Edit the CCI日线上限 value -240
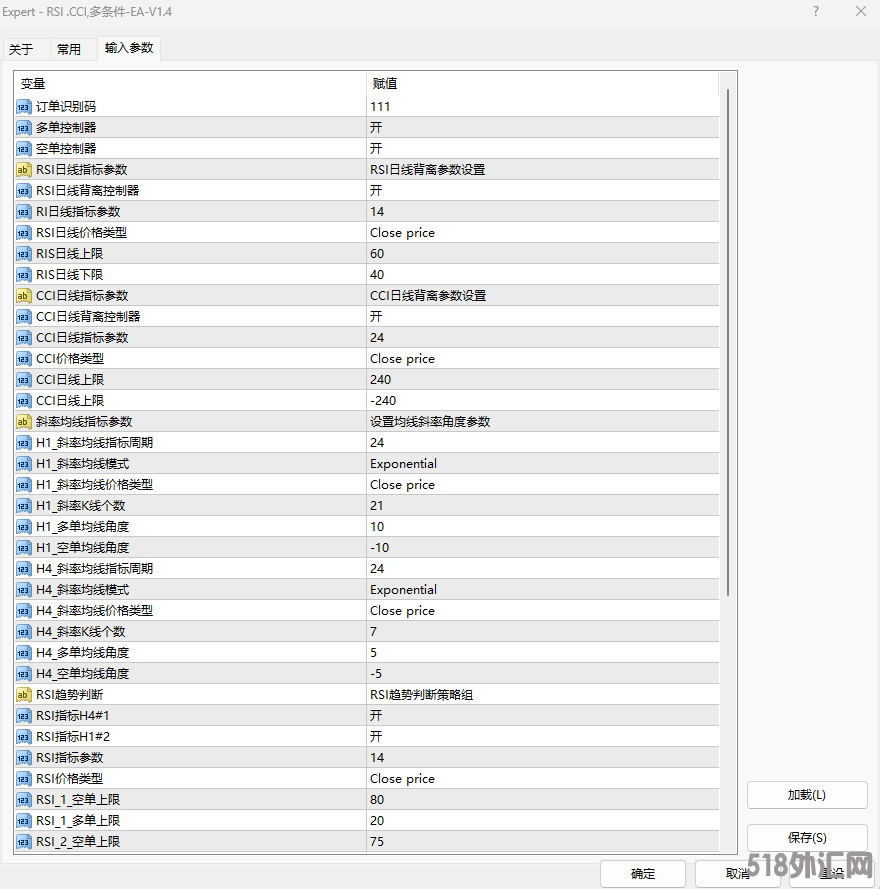The width and height of the screenshot is (880, 889). (543, 400)
